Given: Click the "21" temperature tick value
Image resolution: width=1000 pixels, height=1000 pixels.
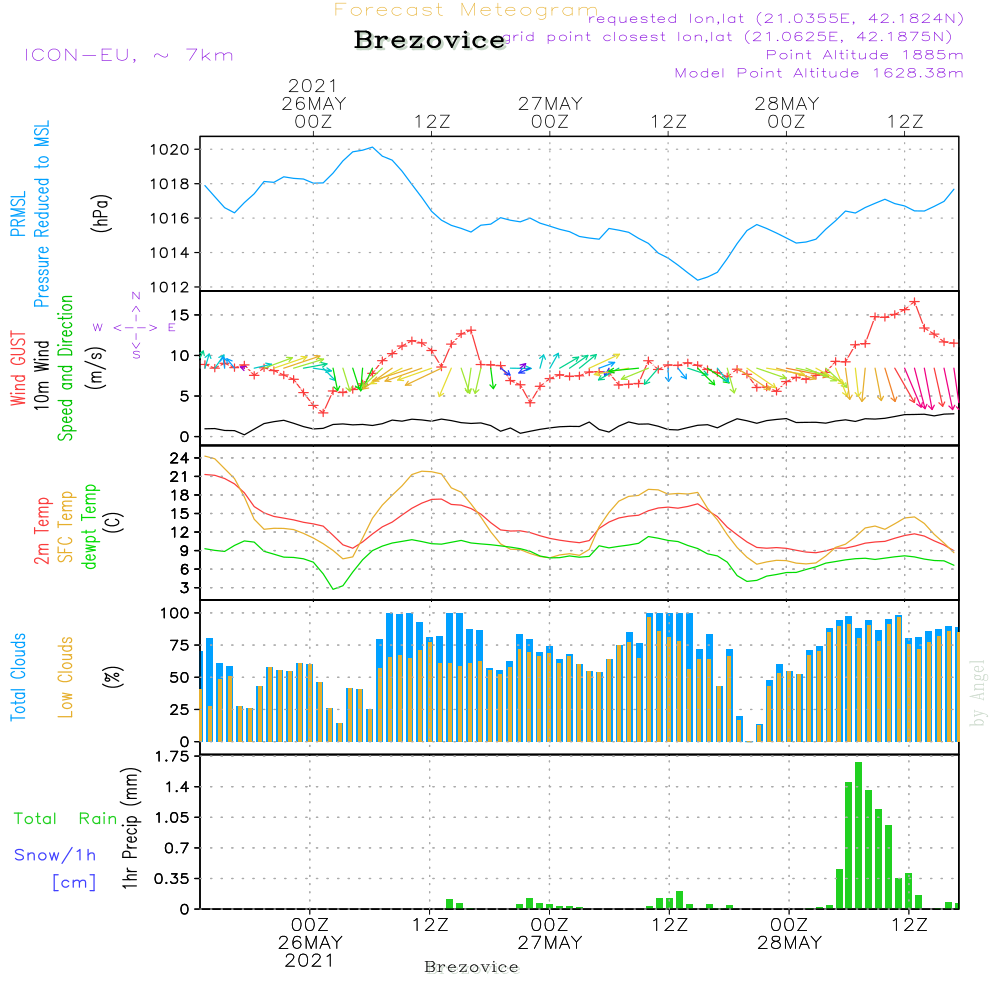Looking at the screenshot, I should pos(179,476).
